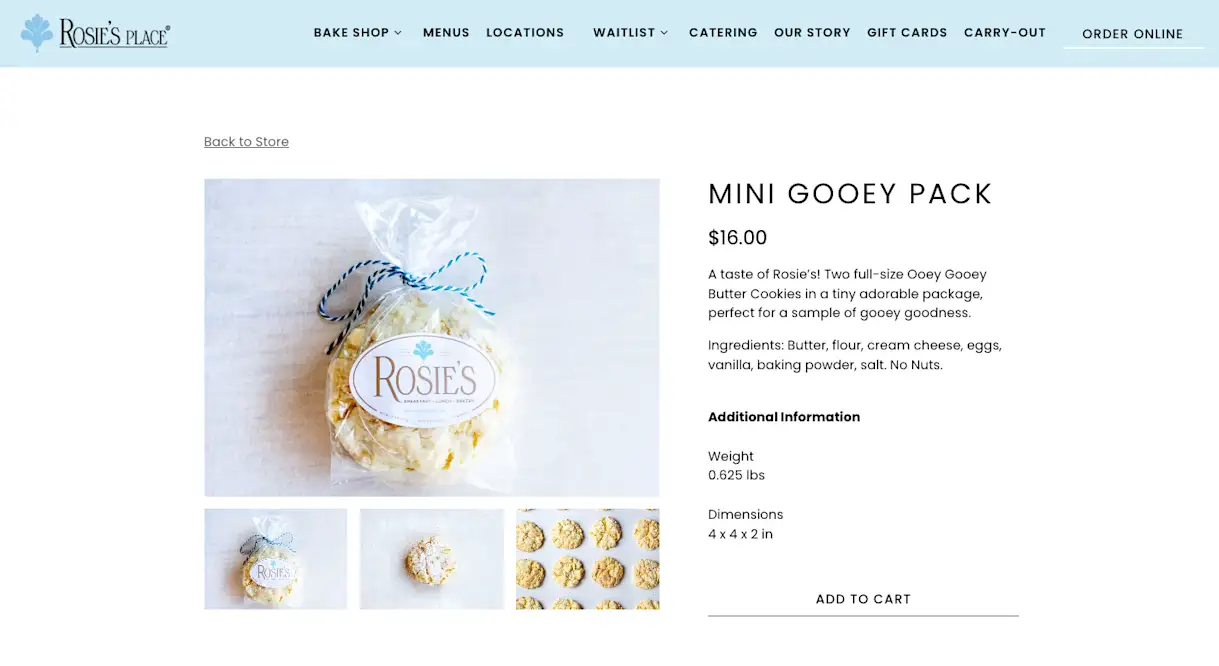1219x666 pixels.
Task: Visit the Our Story page
Action: [812, 33]
